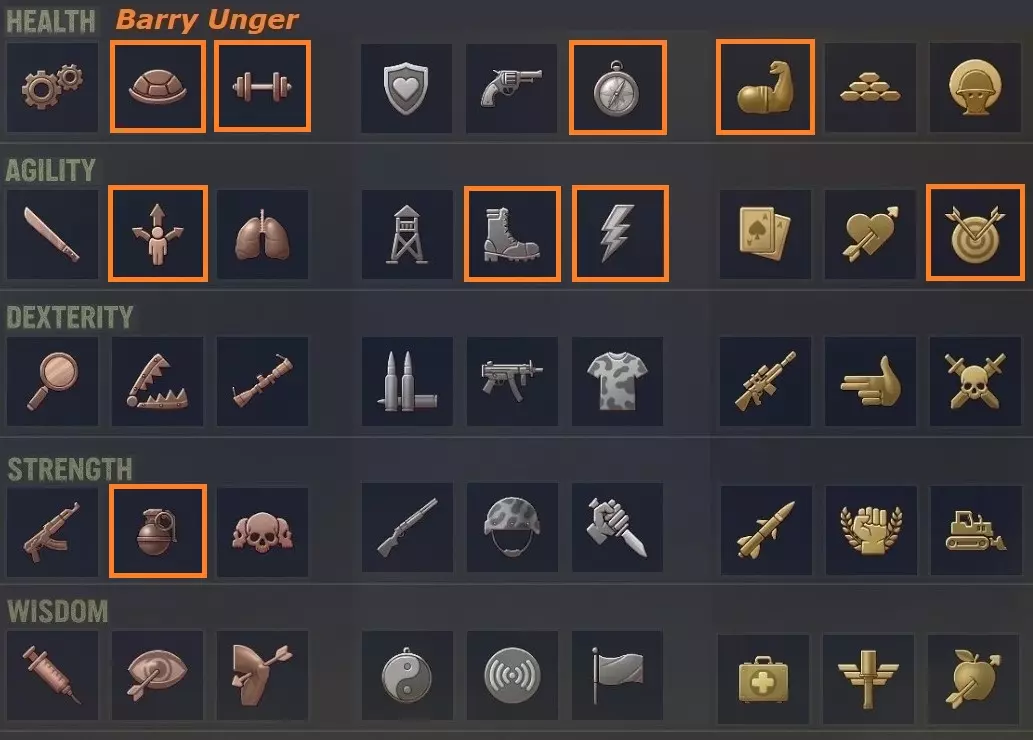
Task: Choose the combat boot perk
Action: 512,234
